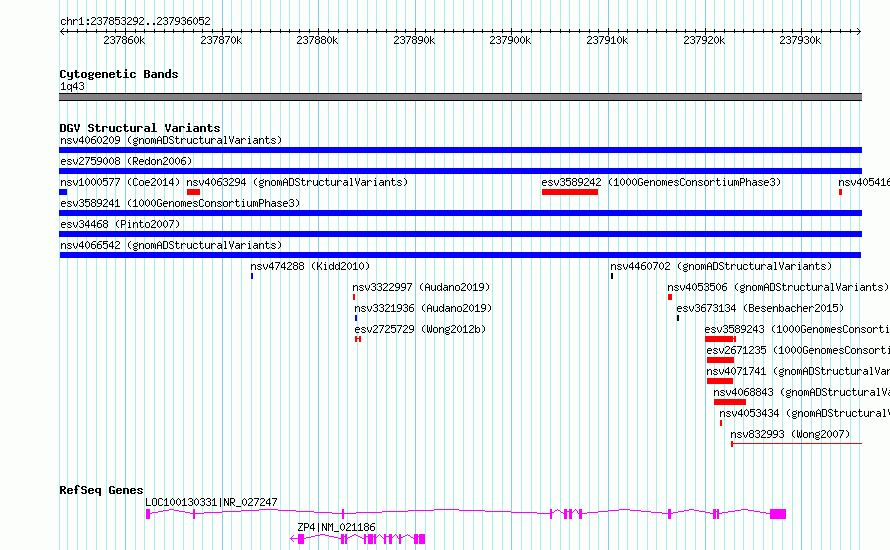890x550 pixels.
Task: Select the nsv4460702 gnomAD variant label
Action: 721,266
